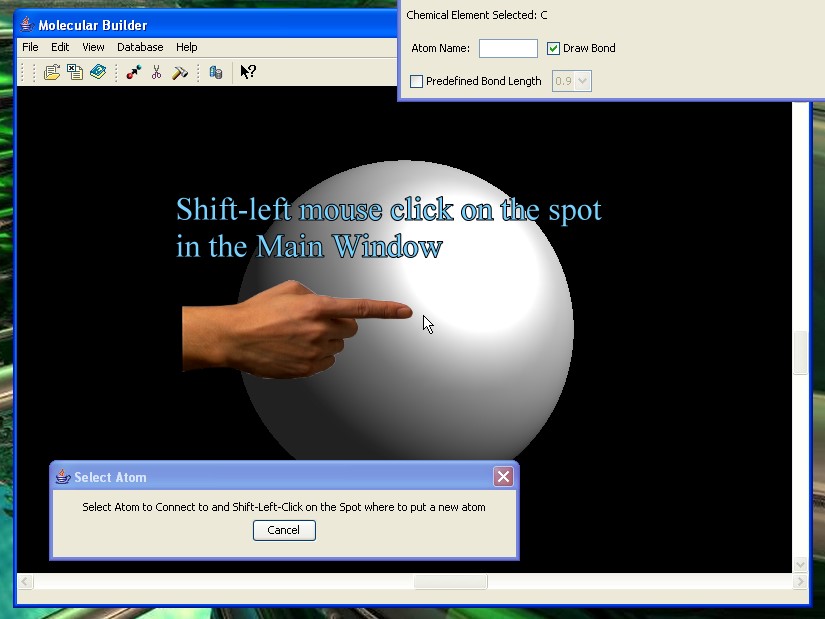Image resolution: width=825 pixels, height=619 pixels.
Task: Click the vertical scrollbar down arrow
Action: (x=800, y=565)
